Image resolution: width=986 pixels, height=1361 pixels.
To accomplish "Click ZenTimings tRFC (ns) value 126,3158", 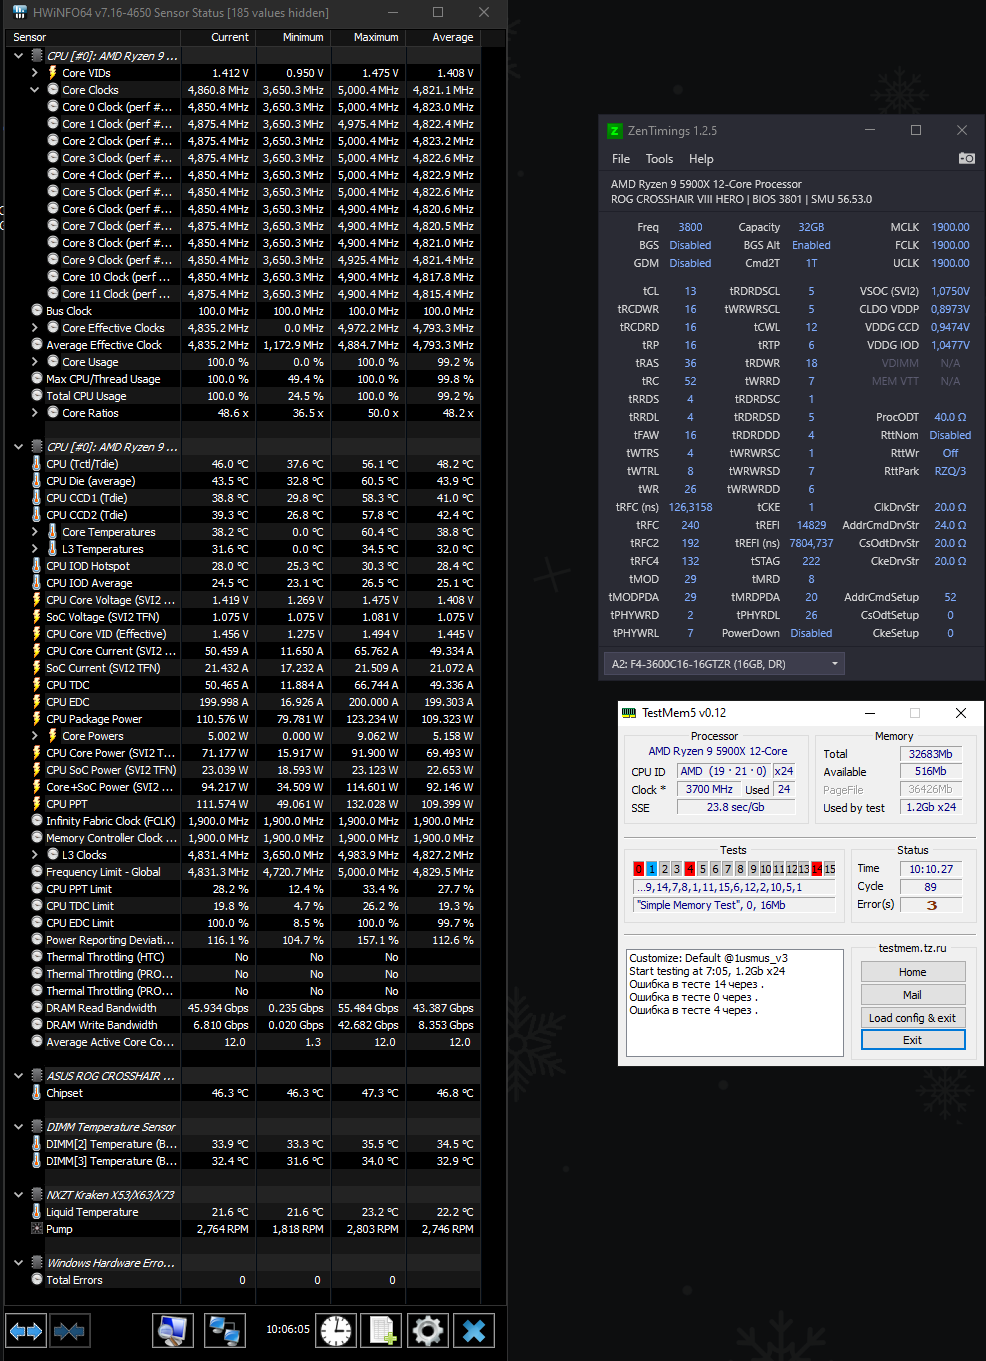I will [x=691, y=507].
